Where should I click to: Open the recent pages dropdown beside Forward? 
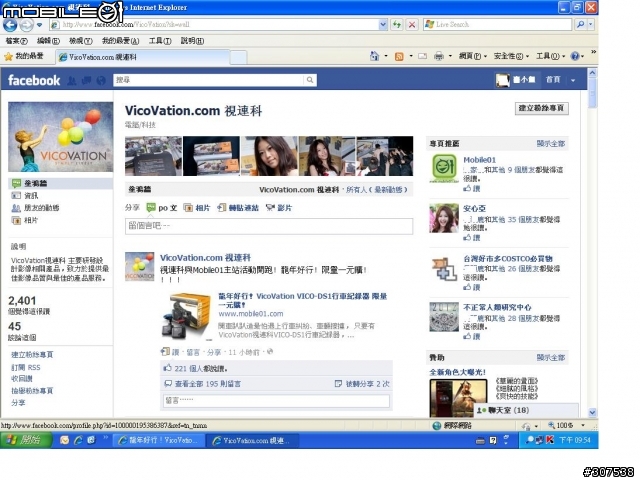[x=39, y=25]
